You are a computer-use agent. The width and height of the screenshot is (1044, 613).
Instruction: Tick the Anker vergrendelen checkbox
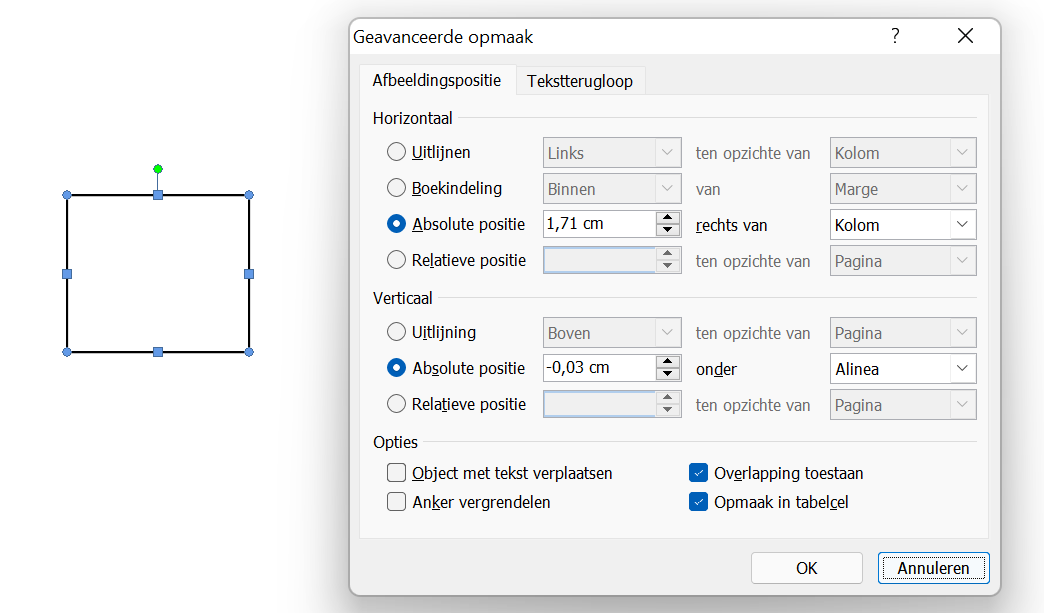pyautogui.click(x=396, y=502)
